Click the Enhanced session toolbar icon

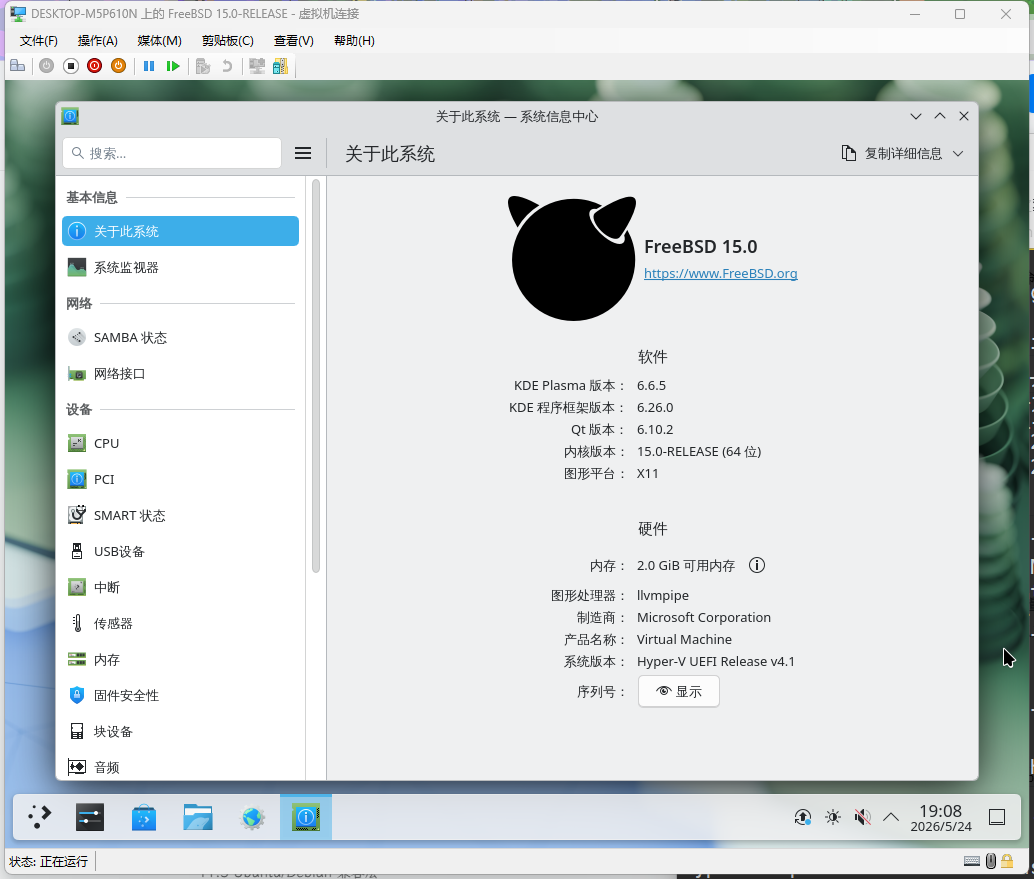tap(257, 66)
